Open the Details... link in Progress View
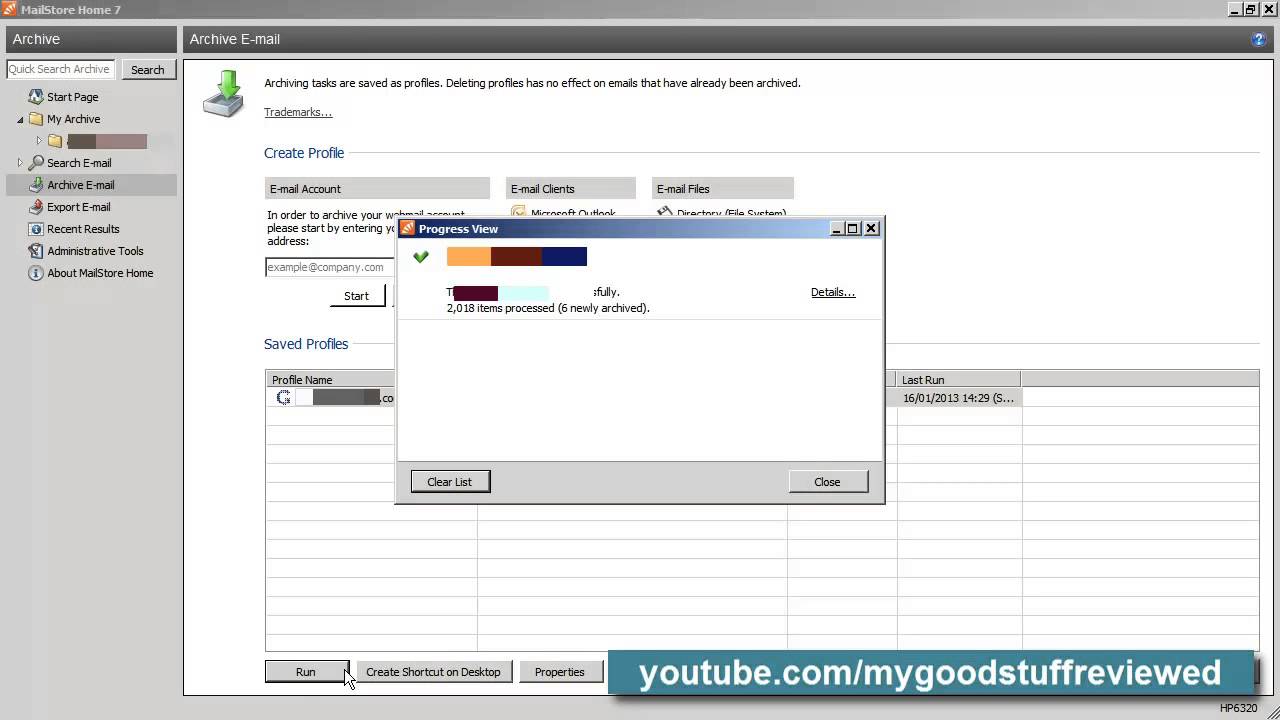 click(x=833, y=293)
